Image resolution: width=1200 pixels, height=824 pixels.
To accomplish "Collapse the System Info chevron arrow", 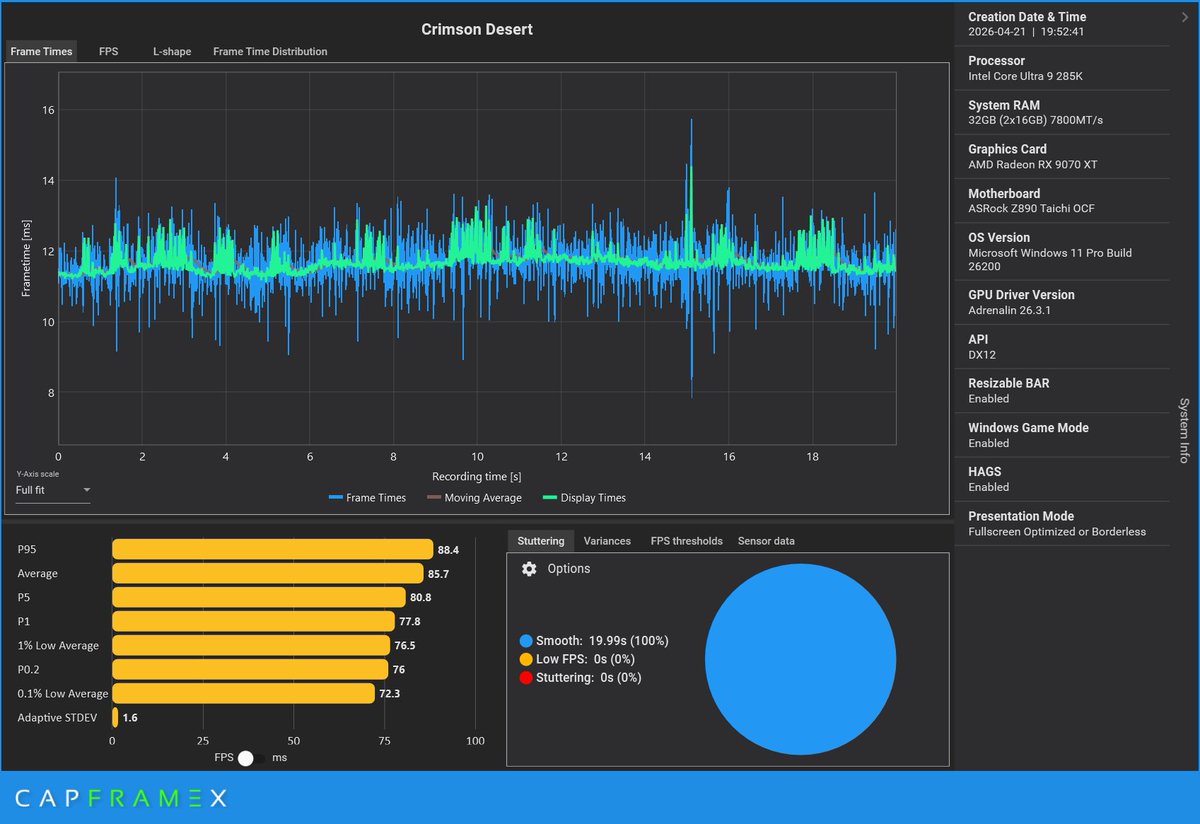I will tap(1185, 17).
